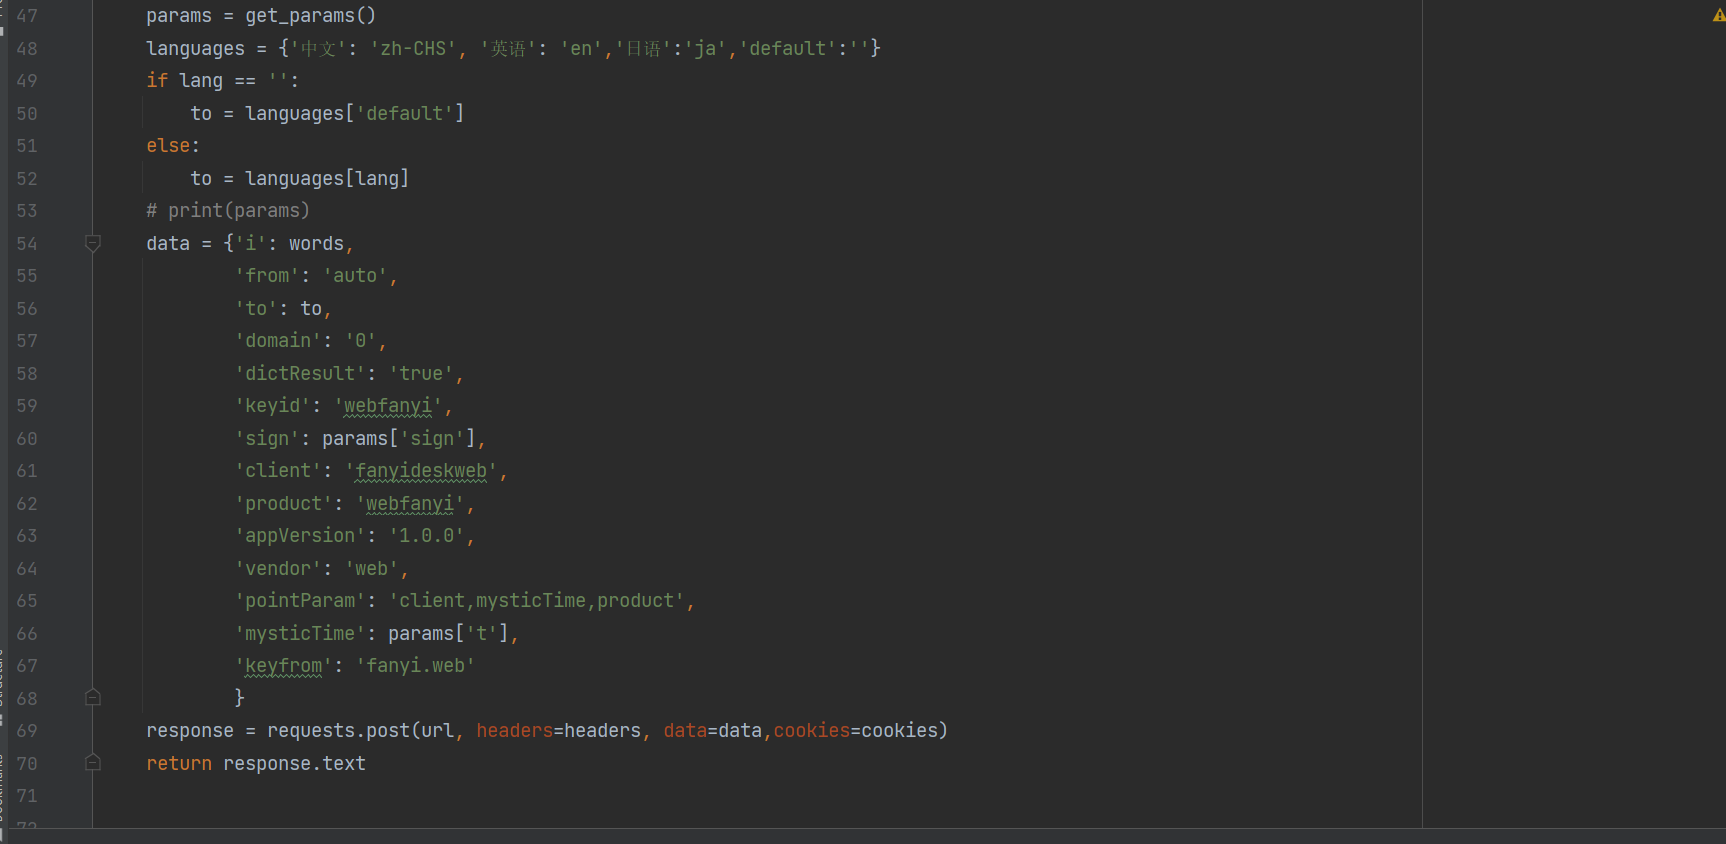Click the commented print(params) line
The width and height of the screenshot is (1726, 844).
pos(228,211)
